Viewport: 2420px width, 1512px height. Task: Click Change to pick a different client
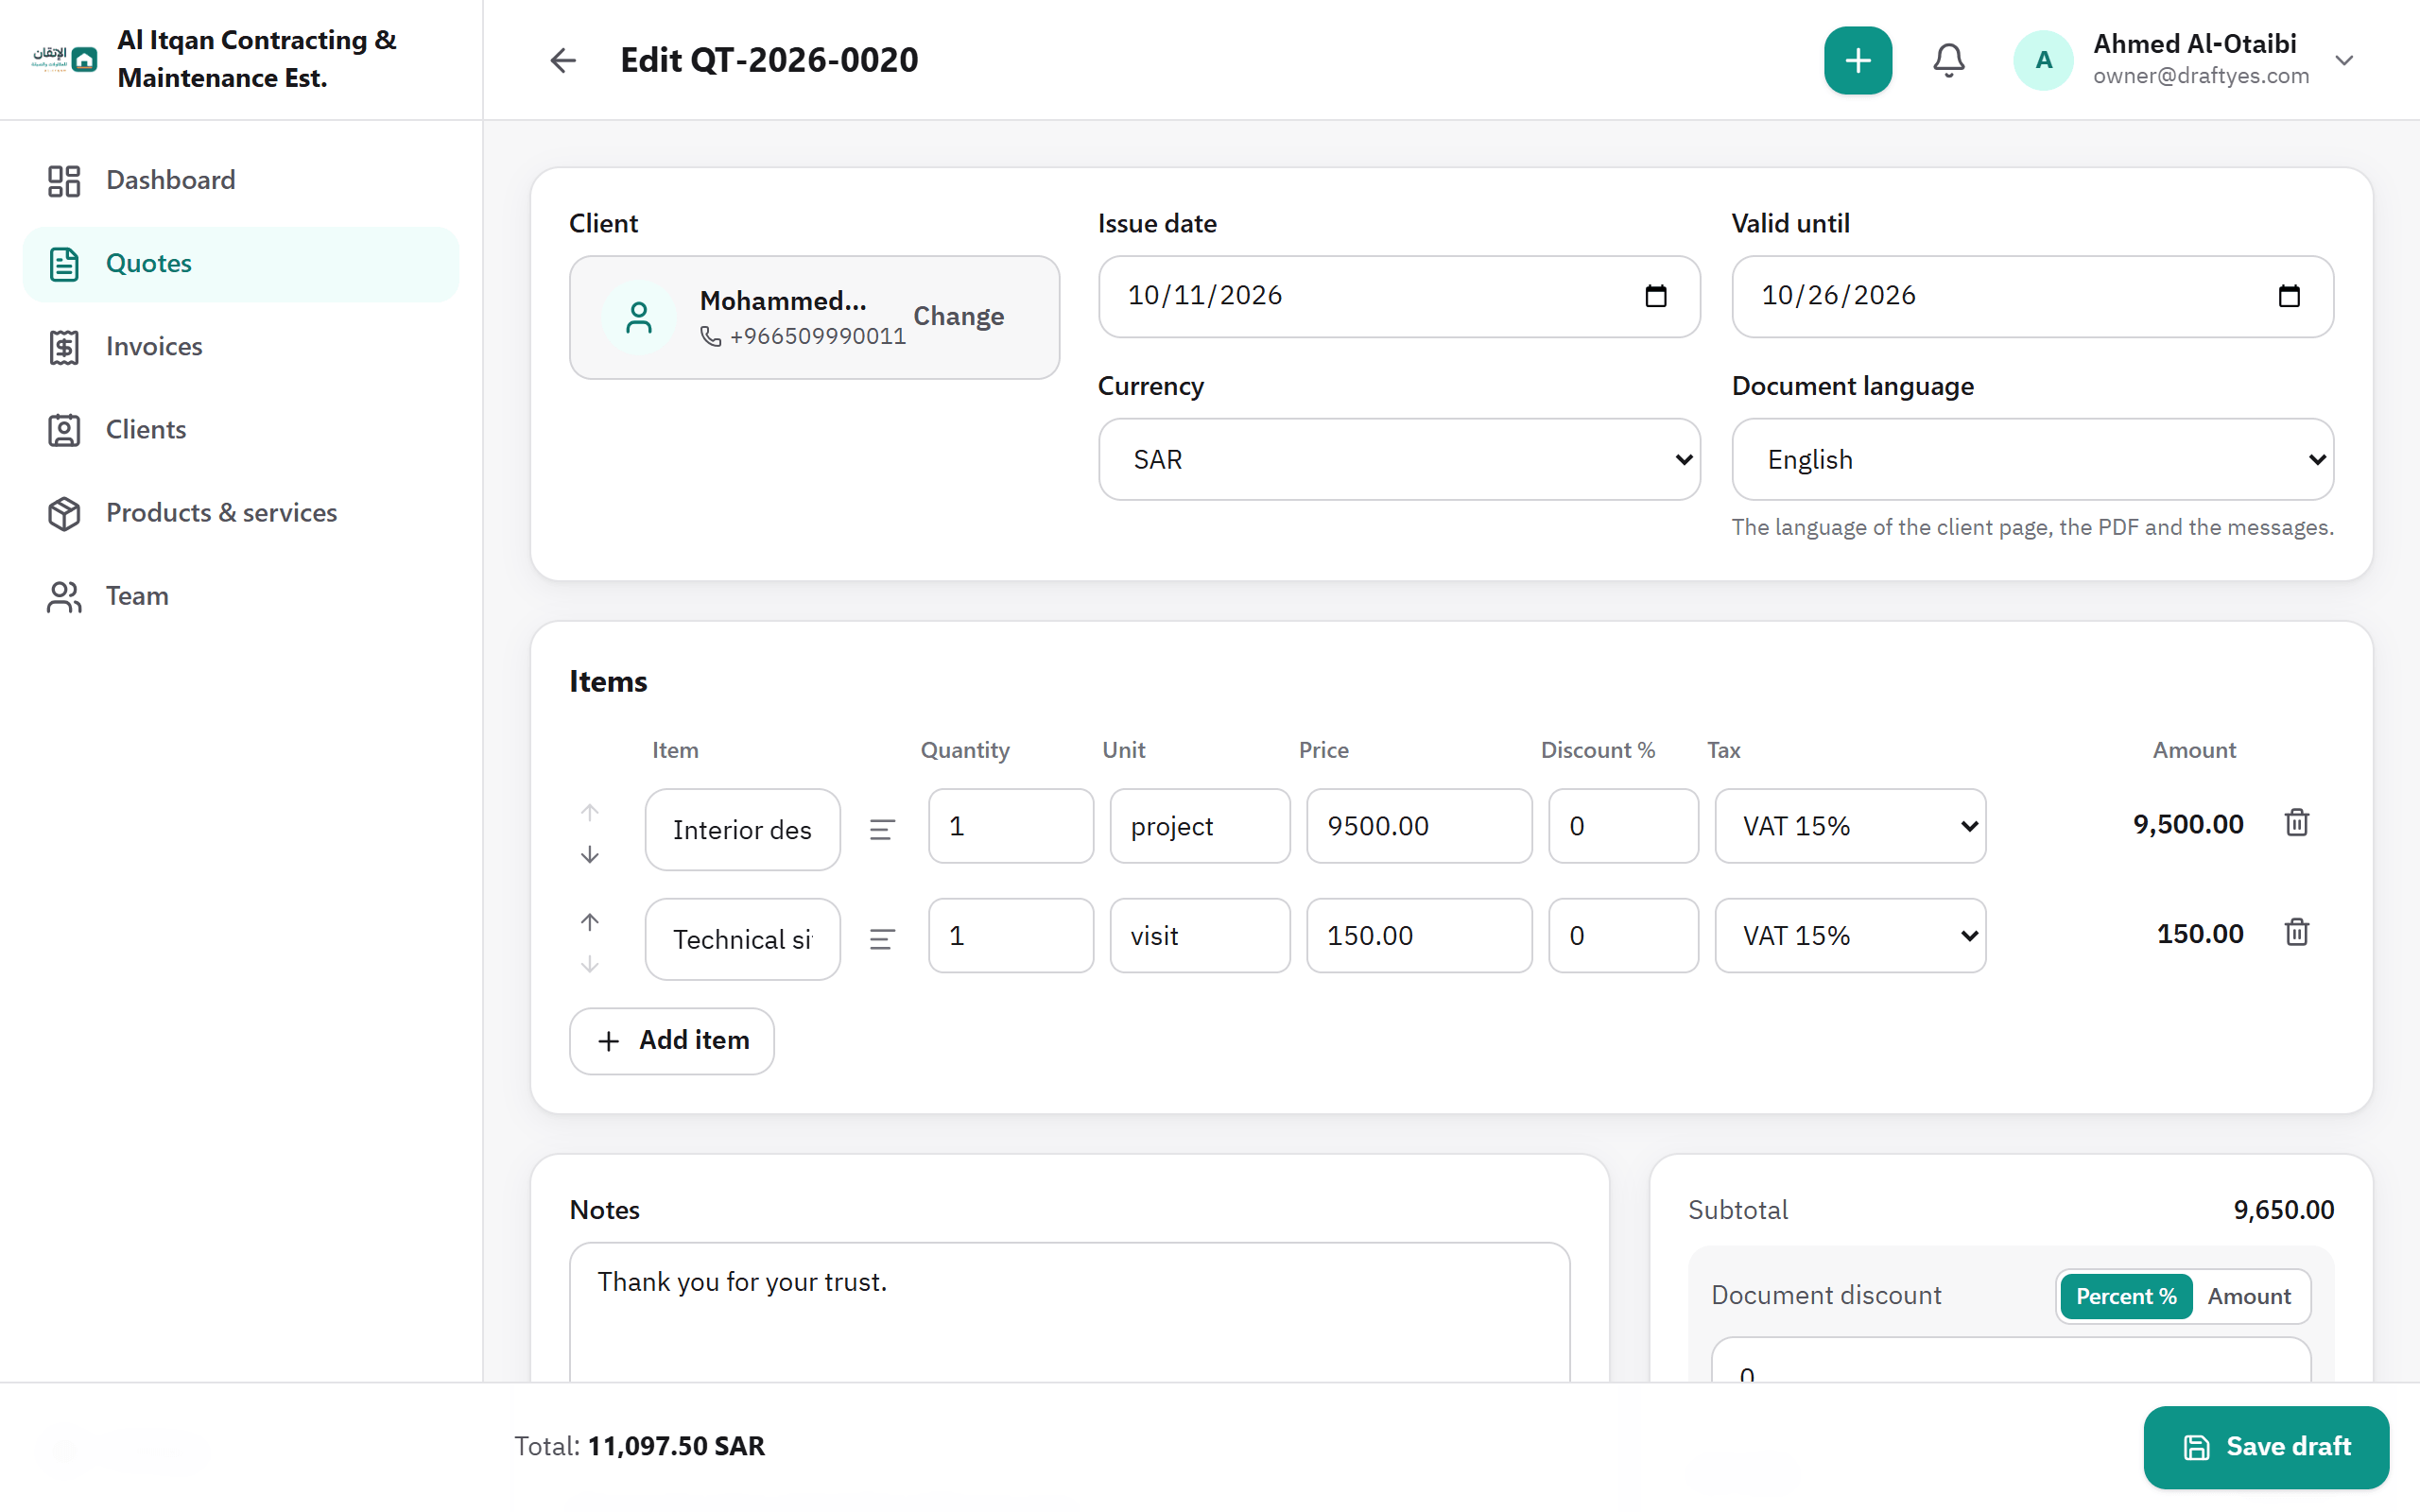(x=958, y=316)
